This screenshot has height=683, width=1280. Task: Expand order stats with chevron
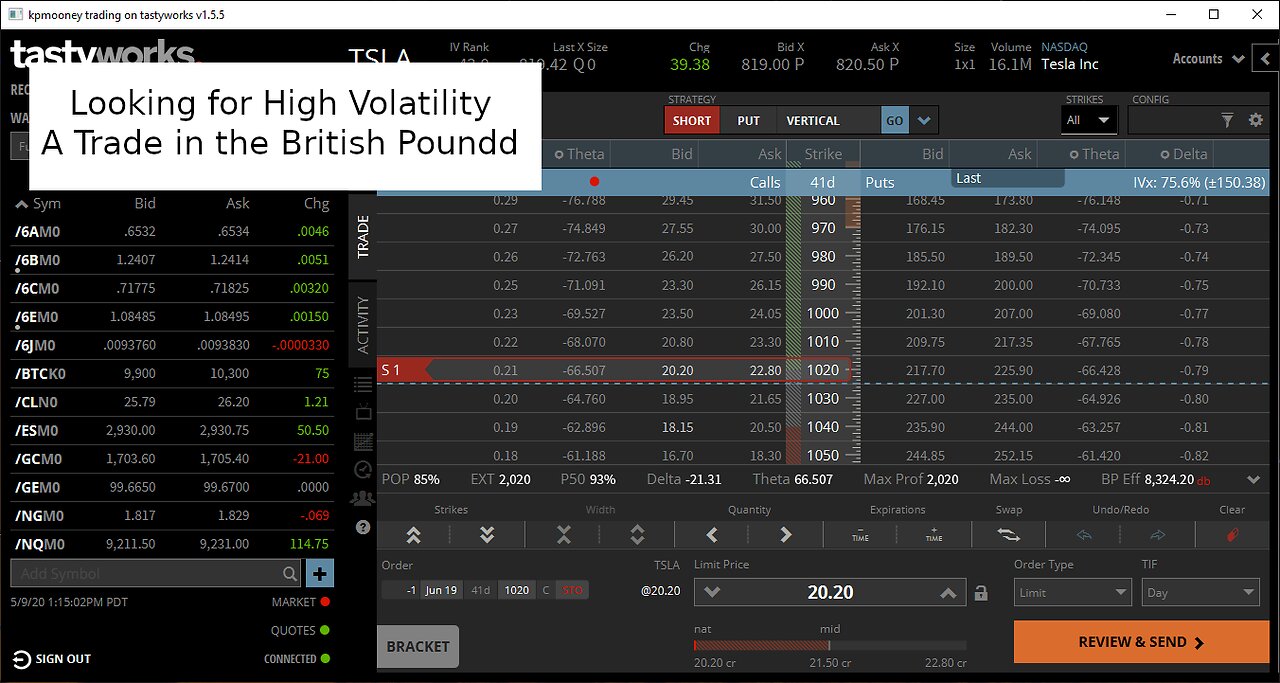click(1255, 480)
